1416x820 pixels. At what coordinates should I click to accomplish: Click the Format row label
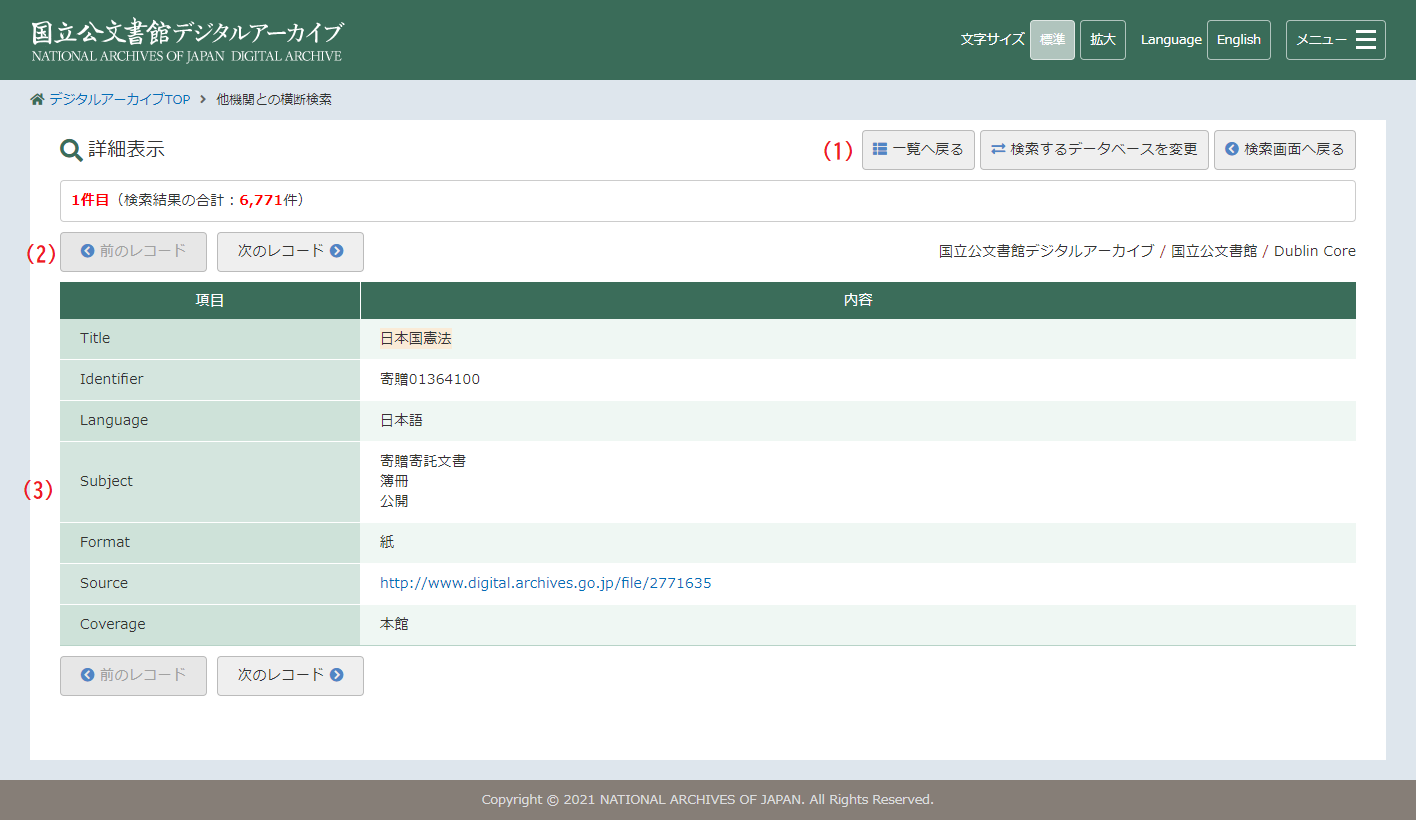[x=105, y=542]
